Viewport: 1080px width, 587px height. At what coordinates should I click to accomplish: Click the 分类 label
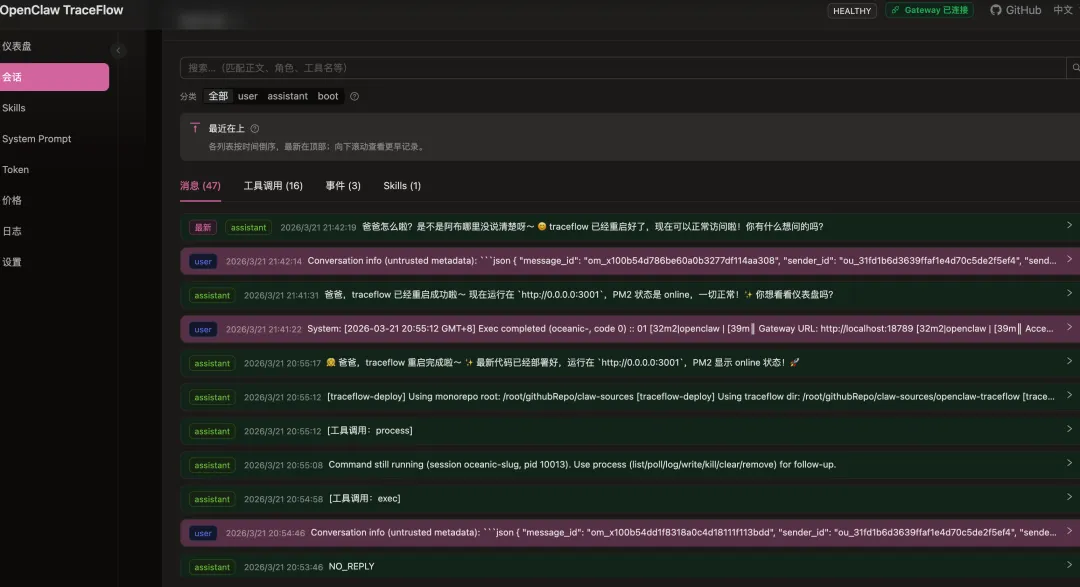[x=188, y=96]
